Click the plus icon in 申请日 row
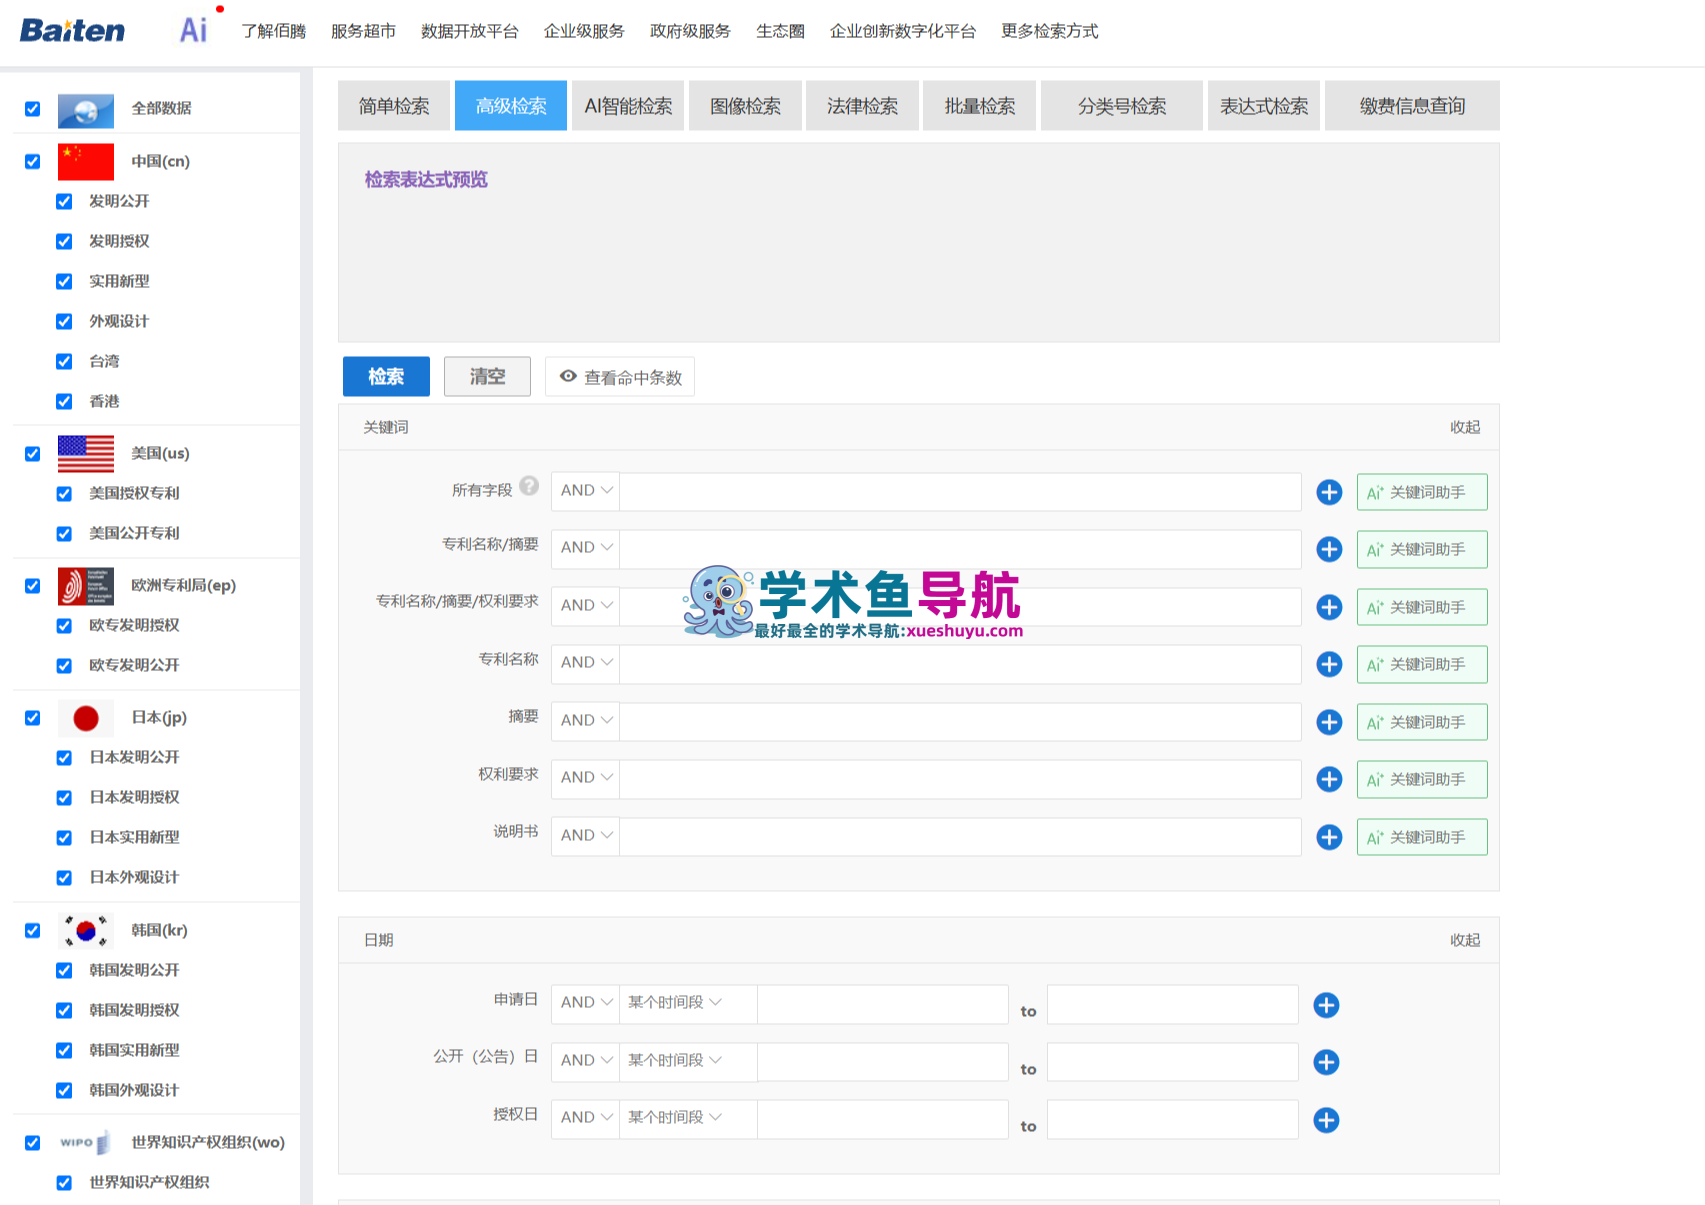The image size is (1705, 1205). pos(1326,1005)
